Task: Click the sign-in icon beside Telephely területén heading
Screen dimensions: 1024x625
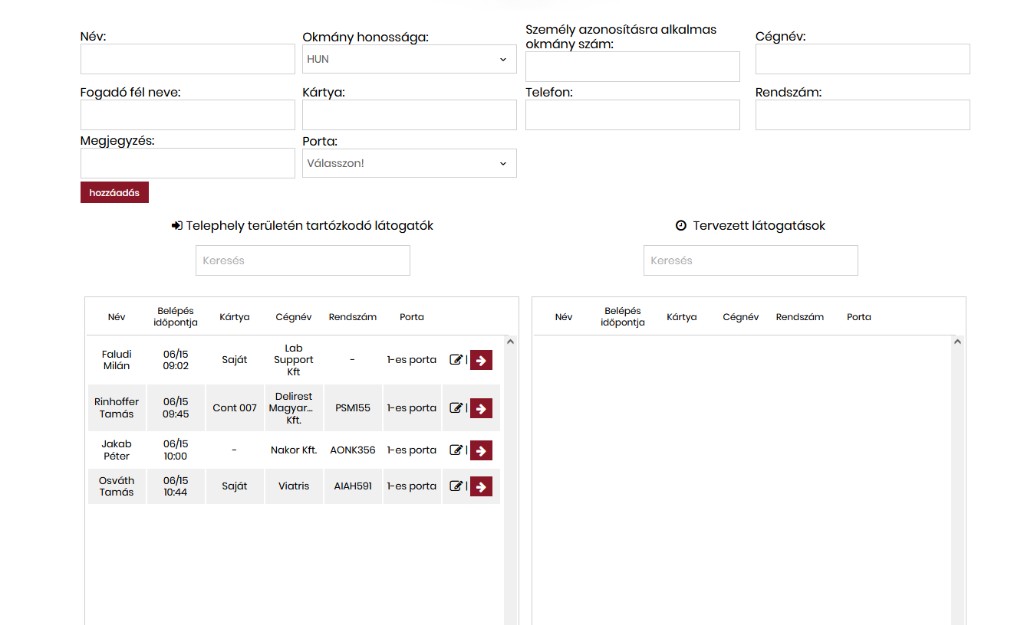Action: 177,225
